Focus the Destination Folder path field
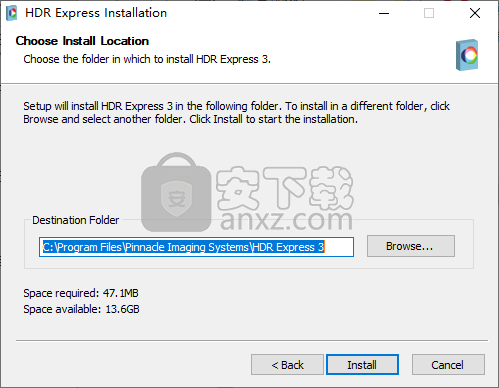This screenshot has height=388, width=499. (196, 247)
